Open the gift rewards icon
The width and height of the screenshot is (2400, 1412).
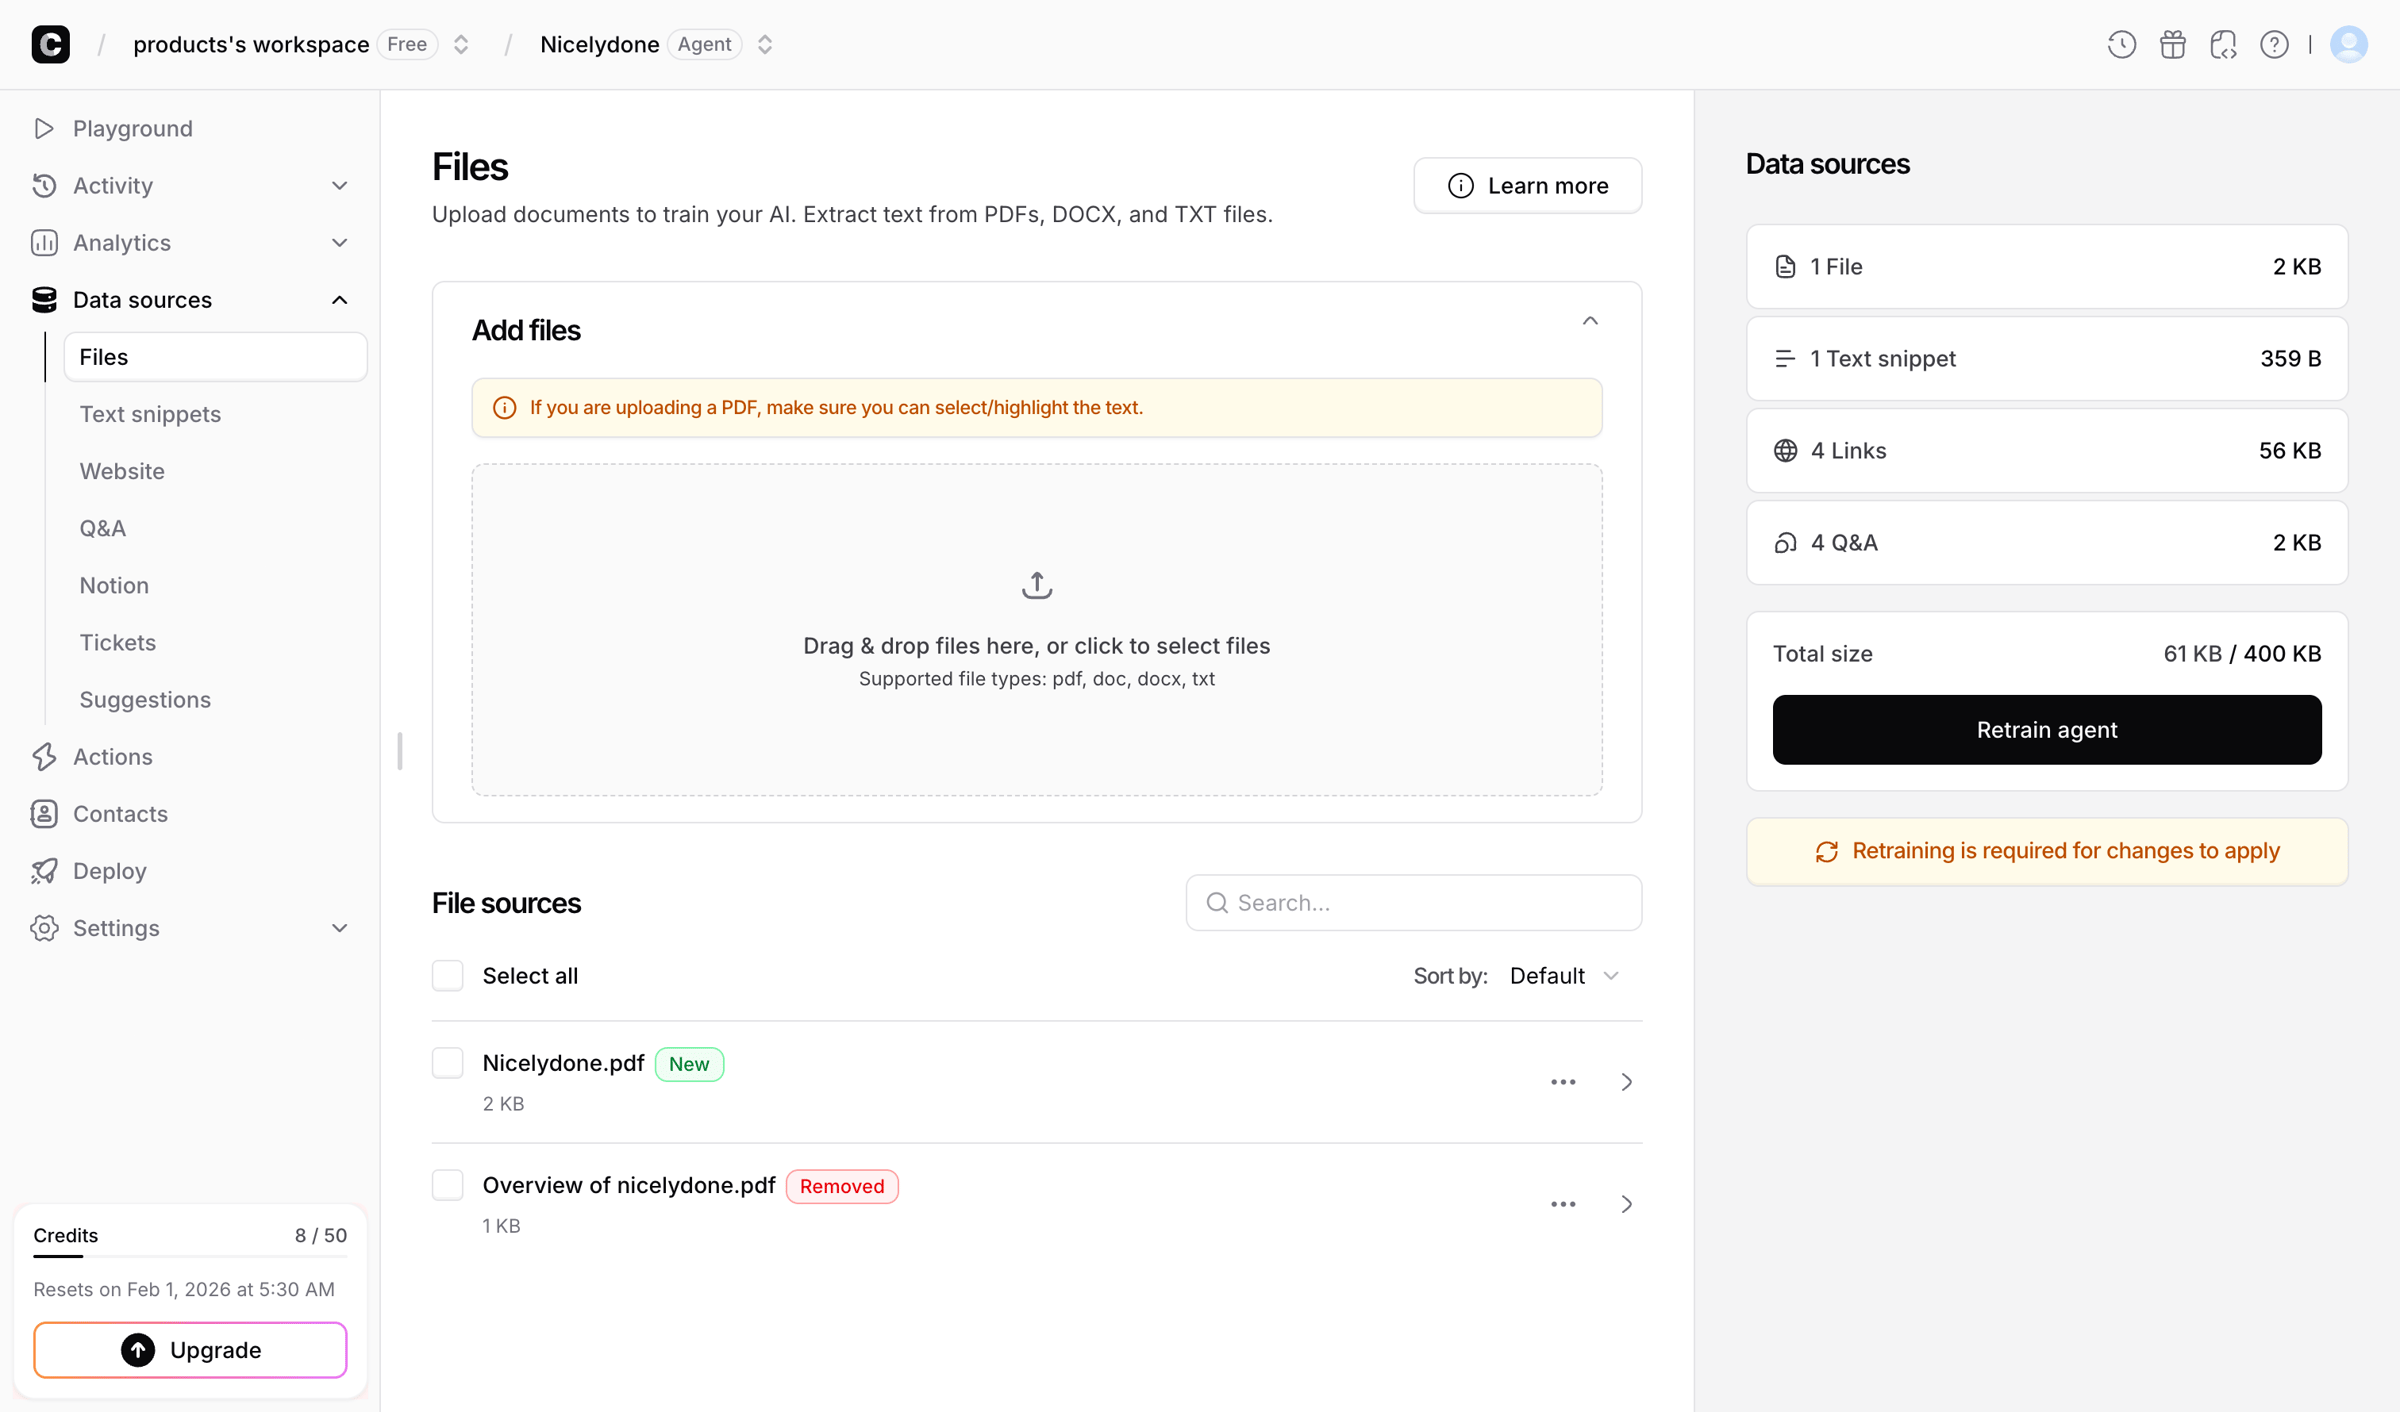point(2172,44)
